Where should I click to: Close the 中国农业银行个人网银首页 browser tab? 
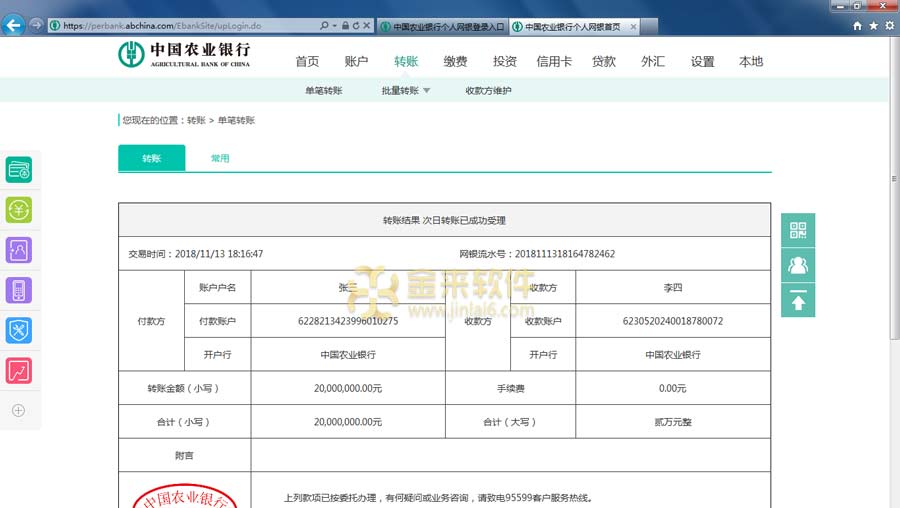coord(633,26)
